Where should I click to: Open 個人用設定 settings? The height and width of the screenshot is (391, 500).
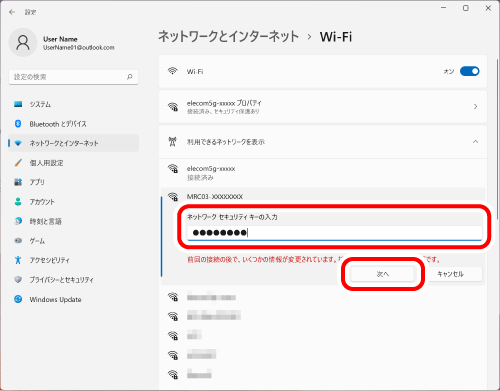pos(73,163)
